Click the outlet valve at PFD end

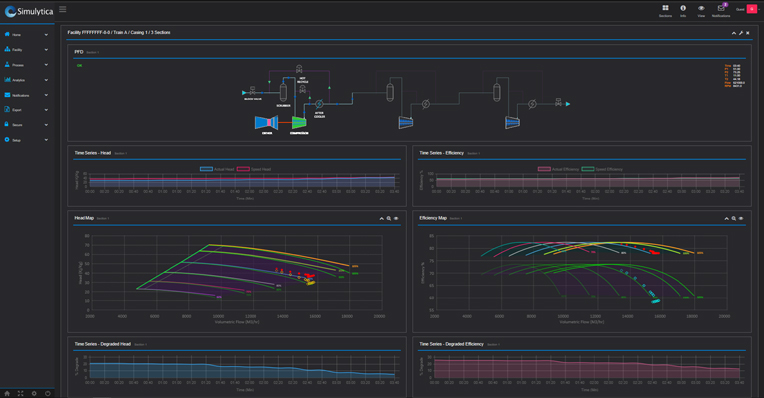[x=558, y=102]
